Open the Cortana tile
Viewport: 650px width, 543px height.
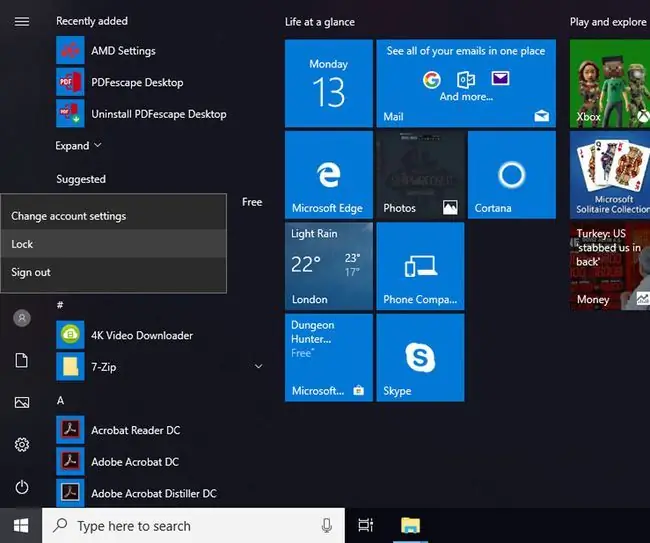pyautogui.click(x=512, y=175)
